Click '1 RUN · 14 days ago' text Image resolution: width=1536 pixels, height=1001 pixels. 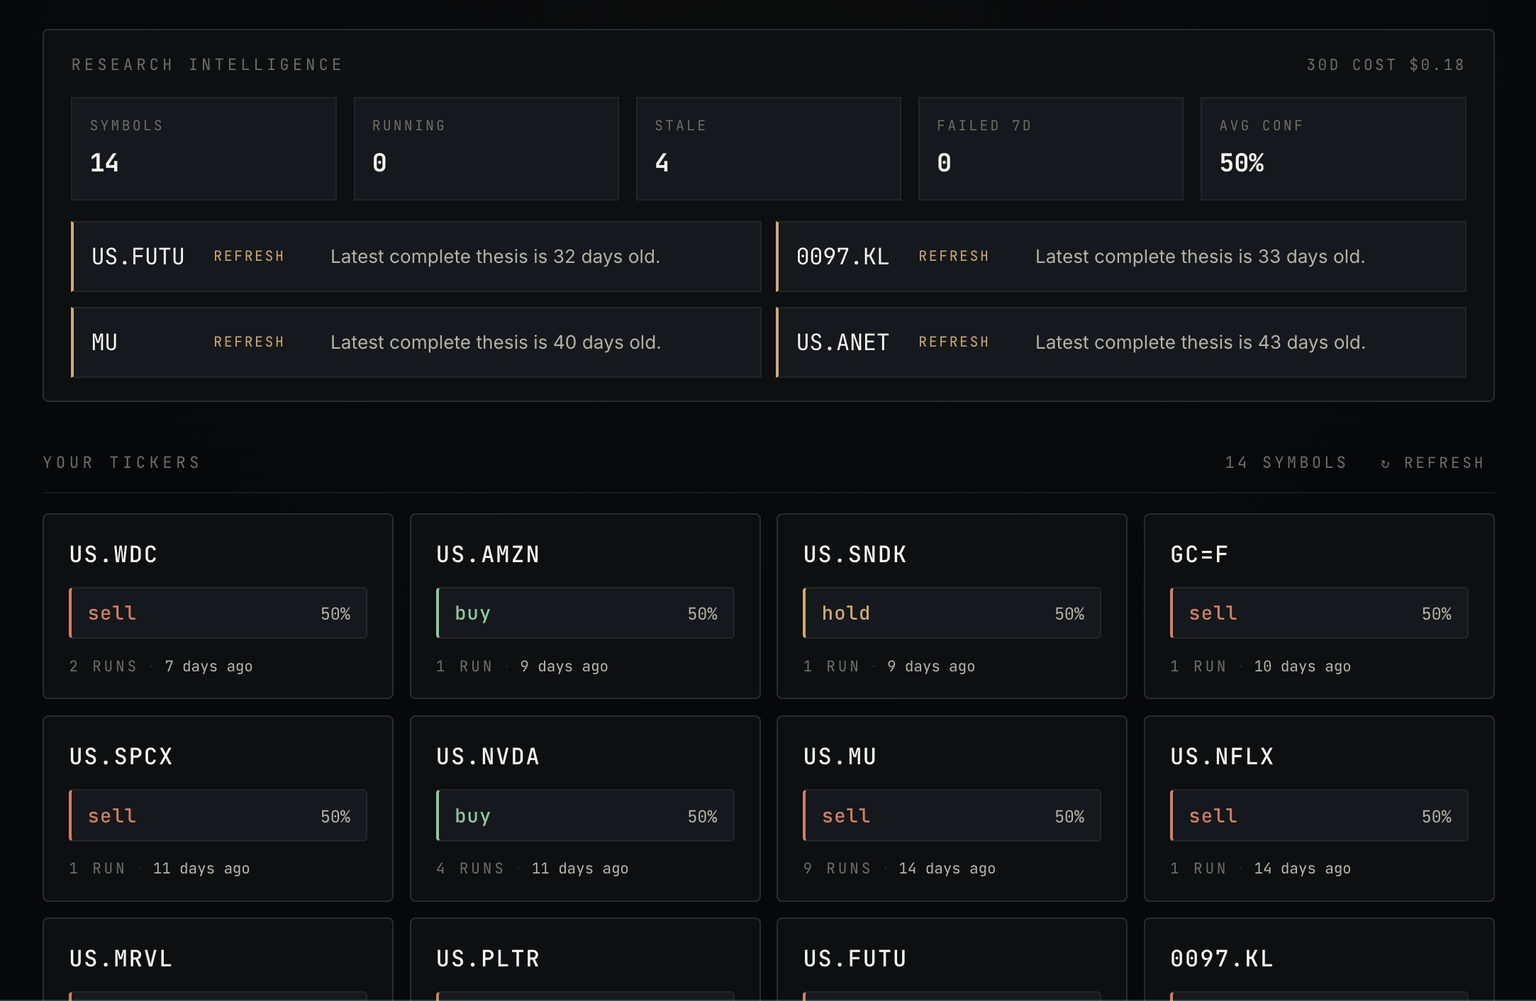pyautogui.click(x=1260, y=868)
